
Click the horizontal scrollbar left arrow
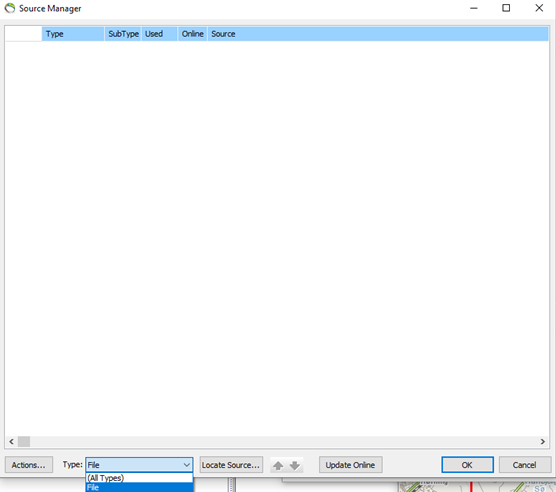[11, 441]
